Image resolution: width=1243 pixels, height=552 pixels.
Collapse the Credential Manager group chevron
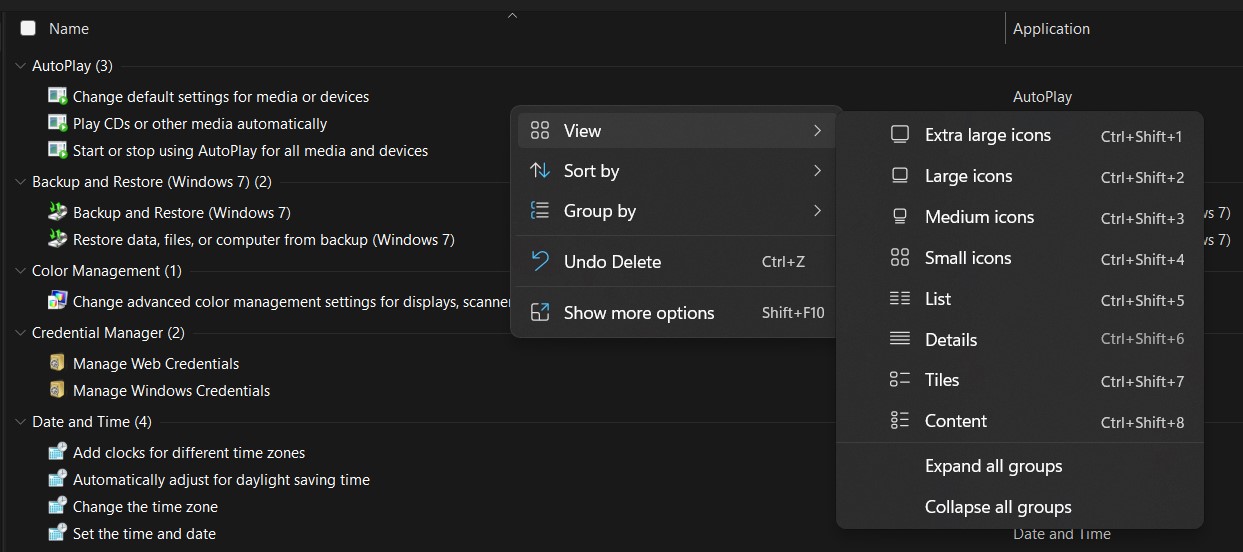(20, 332)
